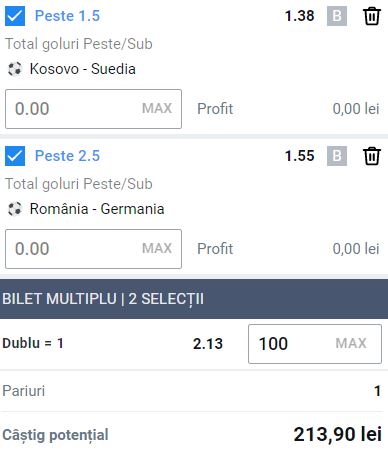This screenshot has width=388, height=453.
Task: Delete the Kosovo - Suedia selection with trash icon
Action: point(372,16)
